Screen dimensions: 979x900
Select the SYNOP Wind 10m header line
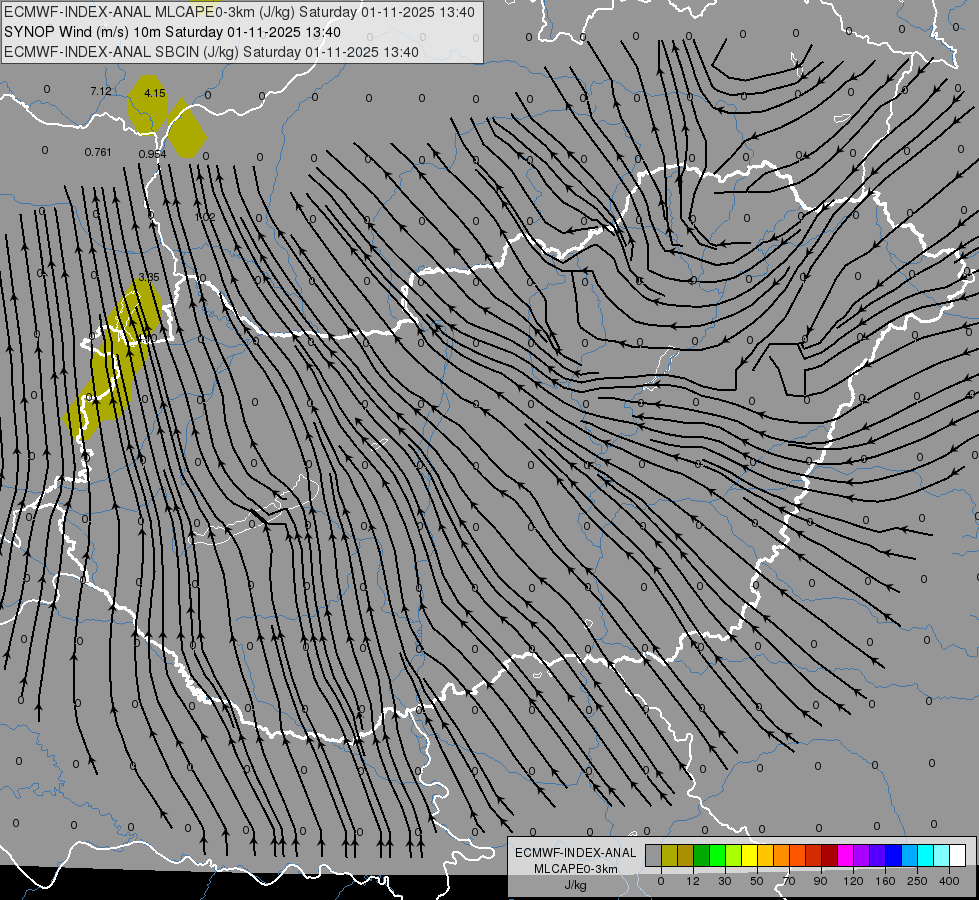click(172, 32)
